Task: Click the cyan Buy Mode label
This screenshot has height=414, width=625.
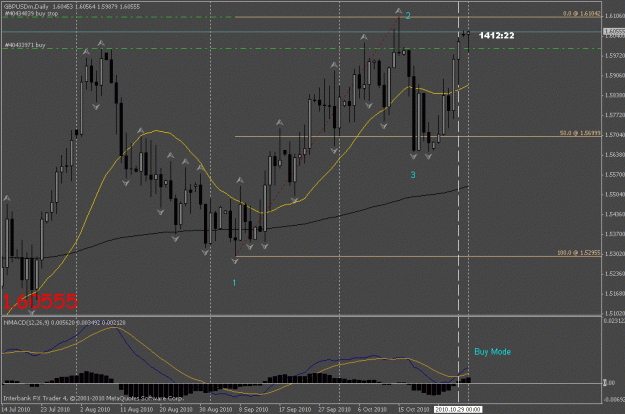Action: tap(492, 351)
